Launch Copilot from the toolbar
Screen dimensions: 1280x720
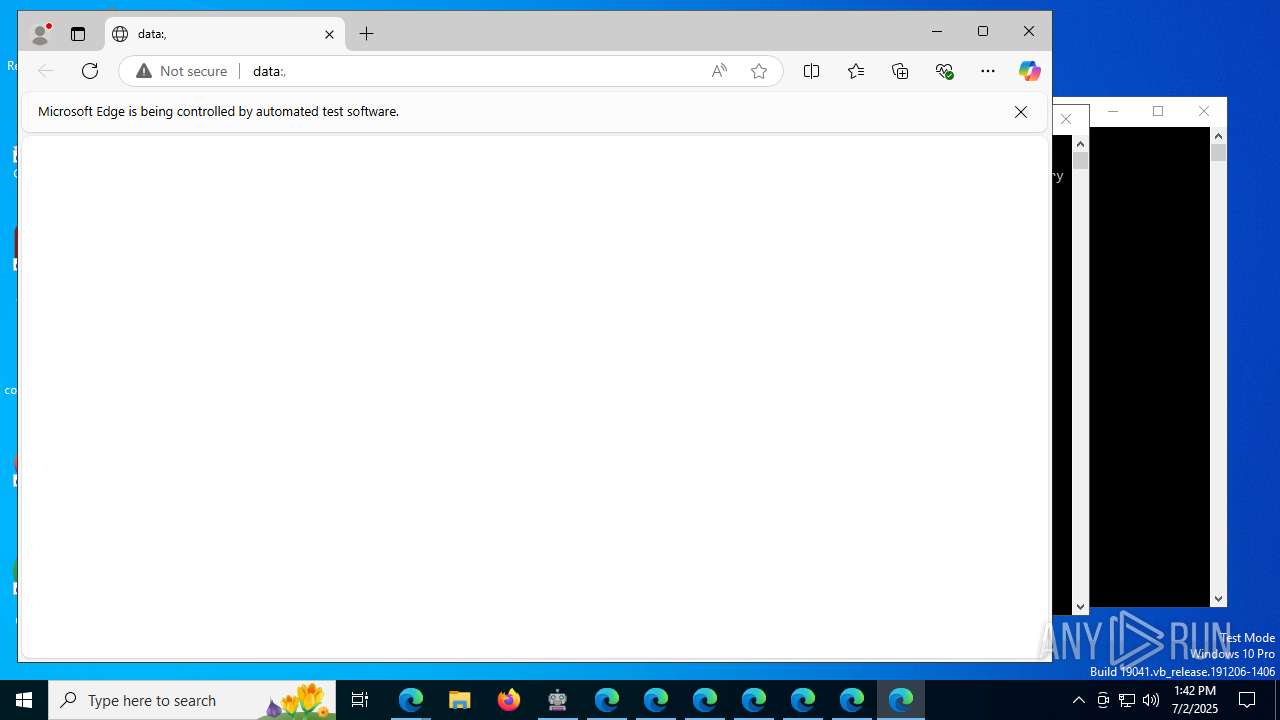(x=1030, y=71)
